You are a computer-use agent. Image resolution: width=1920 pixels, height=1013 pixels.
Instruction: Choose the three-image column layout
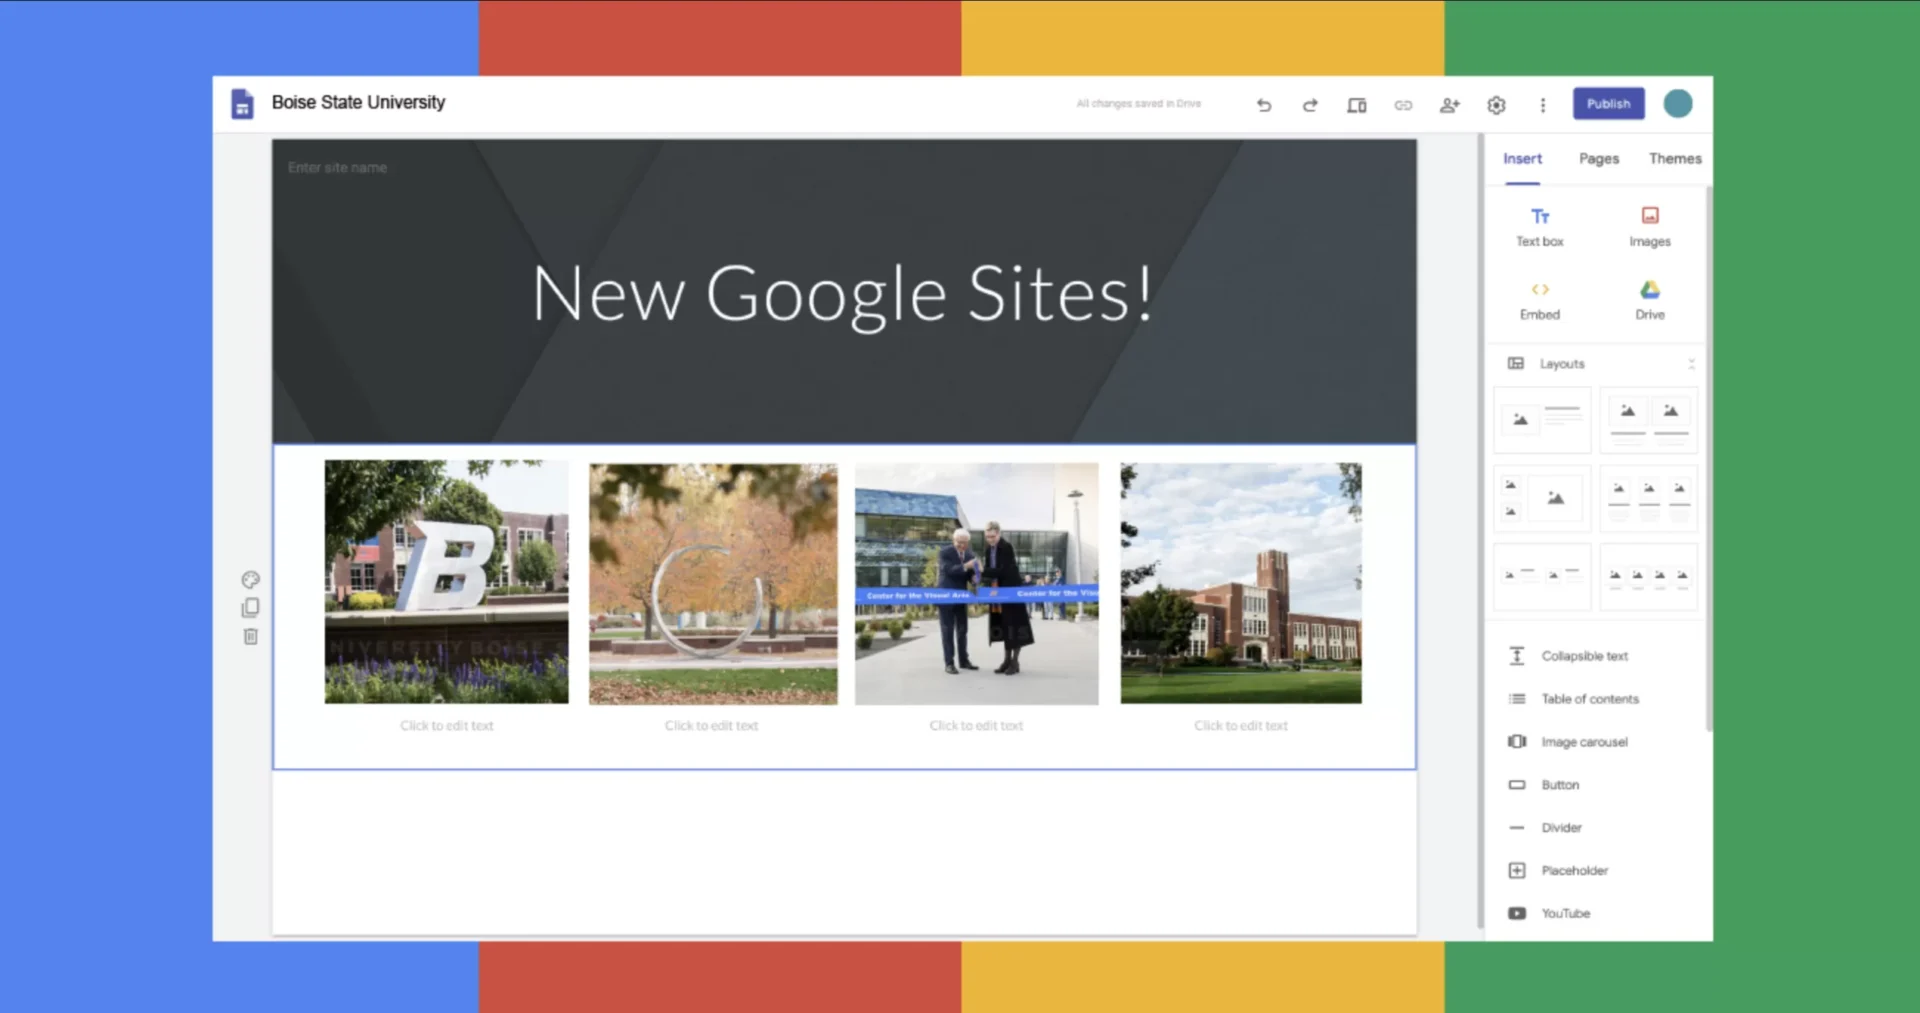[1649, 498]
